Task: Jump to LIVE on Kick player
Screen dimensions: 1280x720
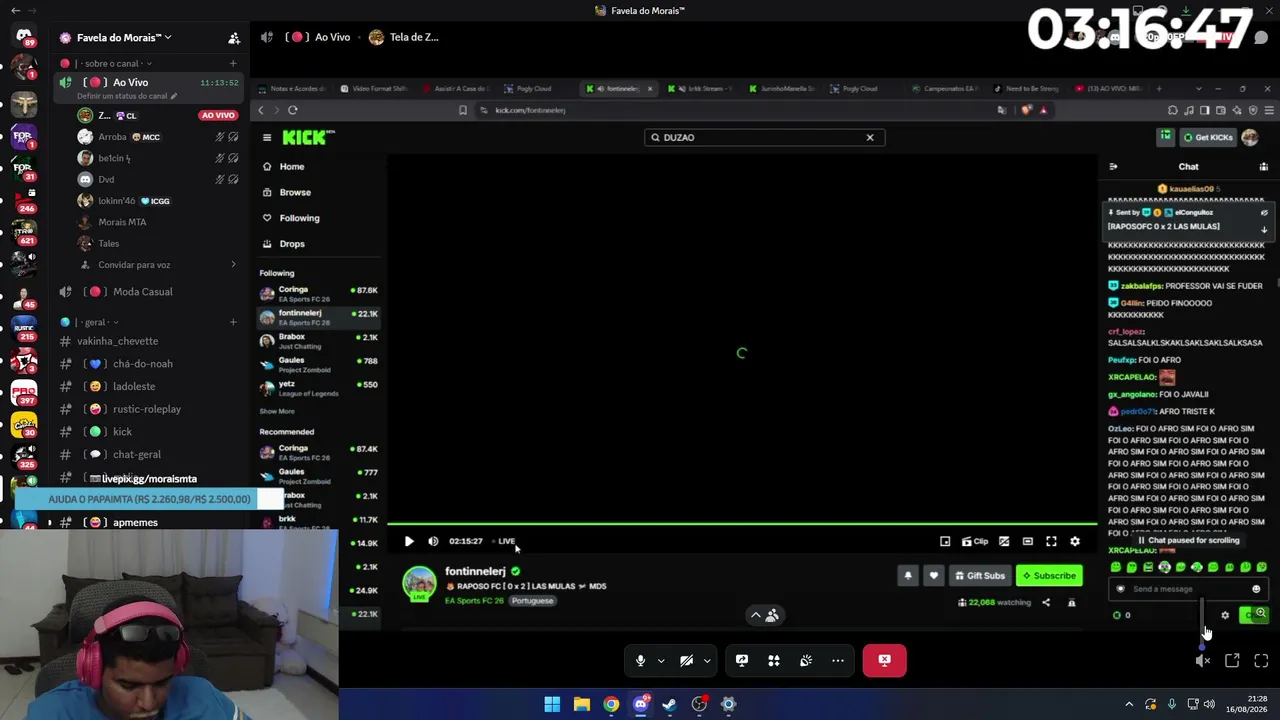Action: 505,542
